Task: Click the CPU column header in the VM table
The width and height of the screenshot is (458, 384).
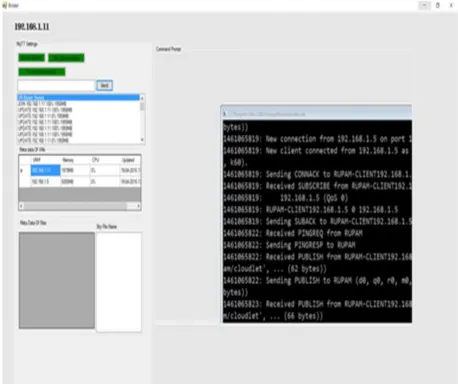Action: 105,160
